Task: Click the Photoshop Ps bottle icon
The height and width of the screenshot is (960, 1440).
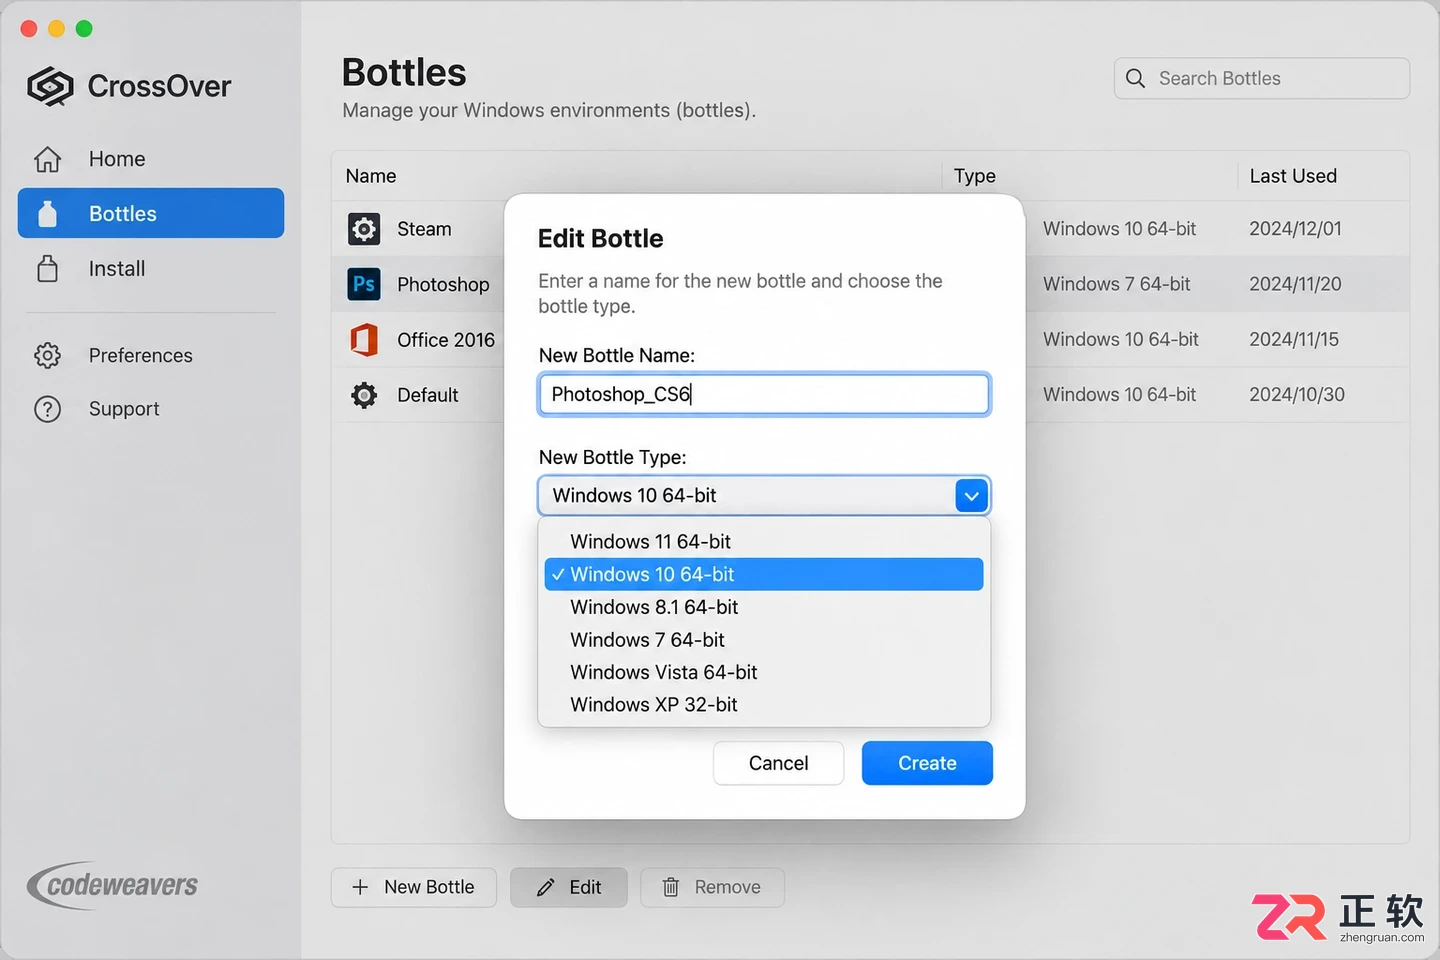Action: click(364, 284)
